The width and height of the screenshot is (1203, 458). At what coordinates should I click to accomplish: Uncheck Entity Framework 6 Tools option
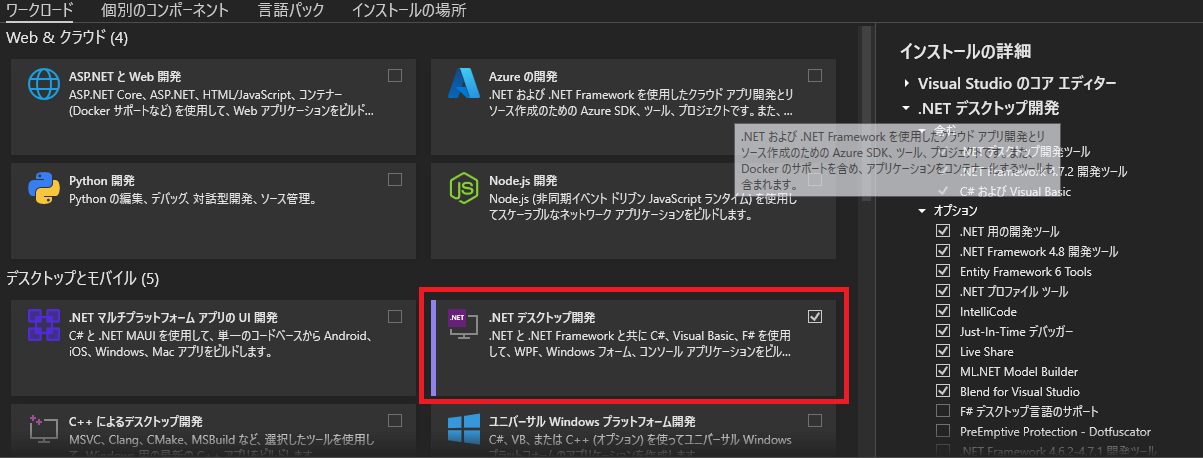pos(942,271)
